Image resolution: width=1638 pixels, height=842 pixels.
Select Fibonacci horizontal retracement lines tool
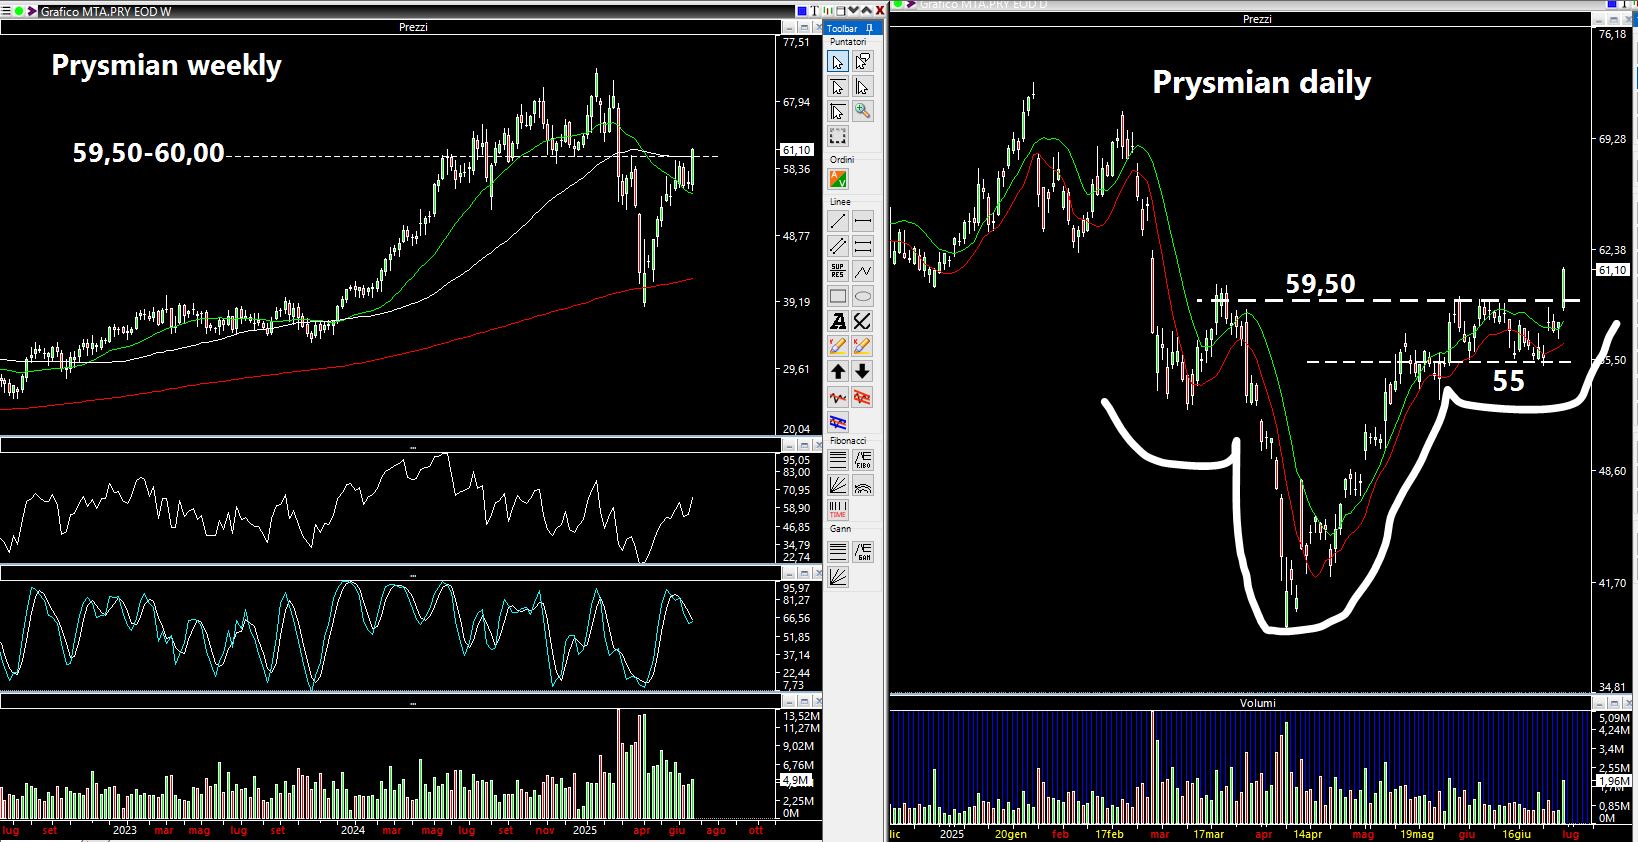(838, 460)
